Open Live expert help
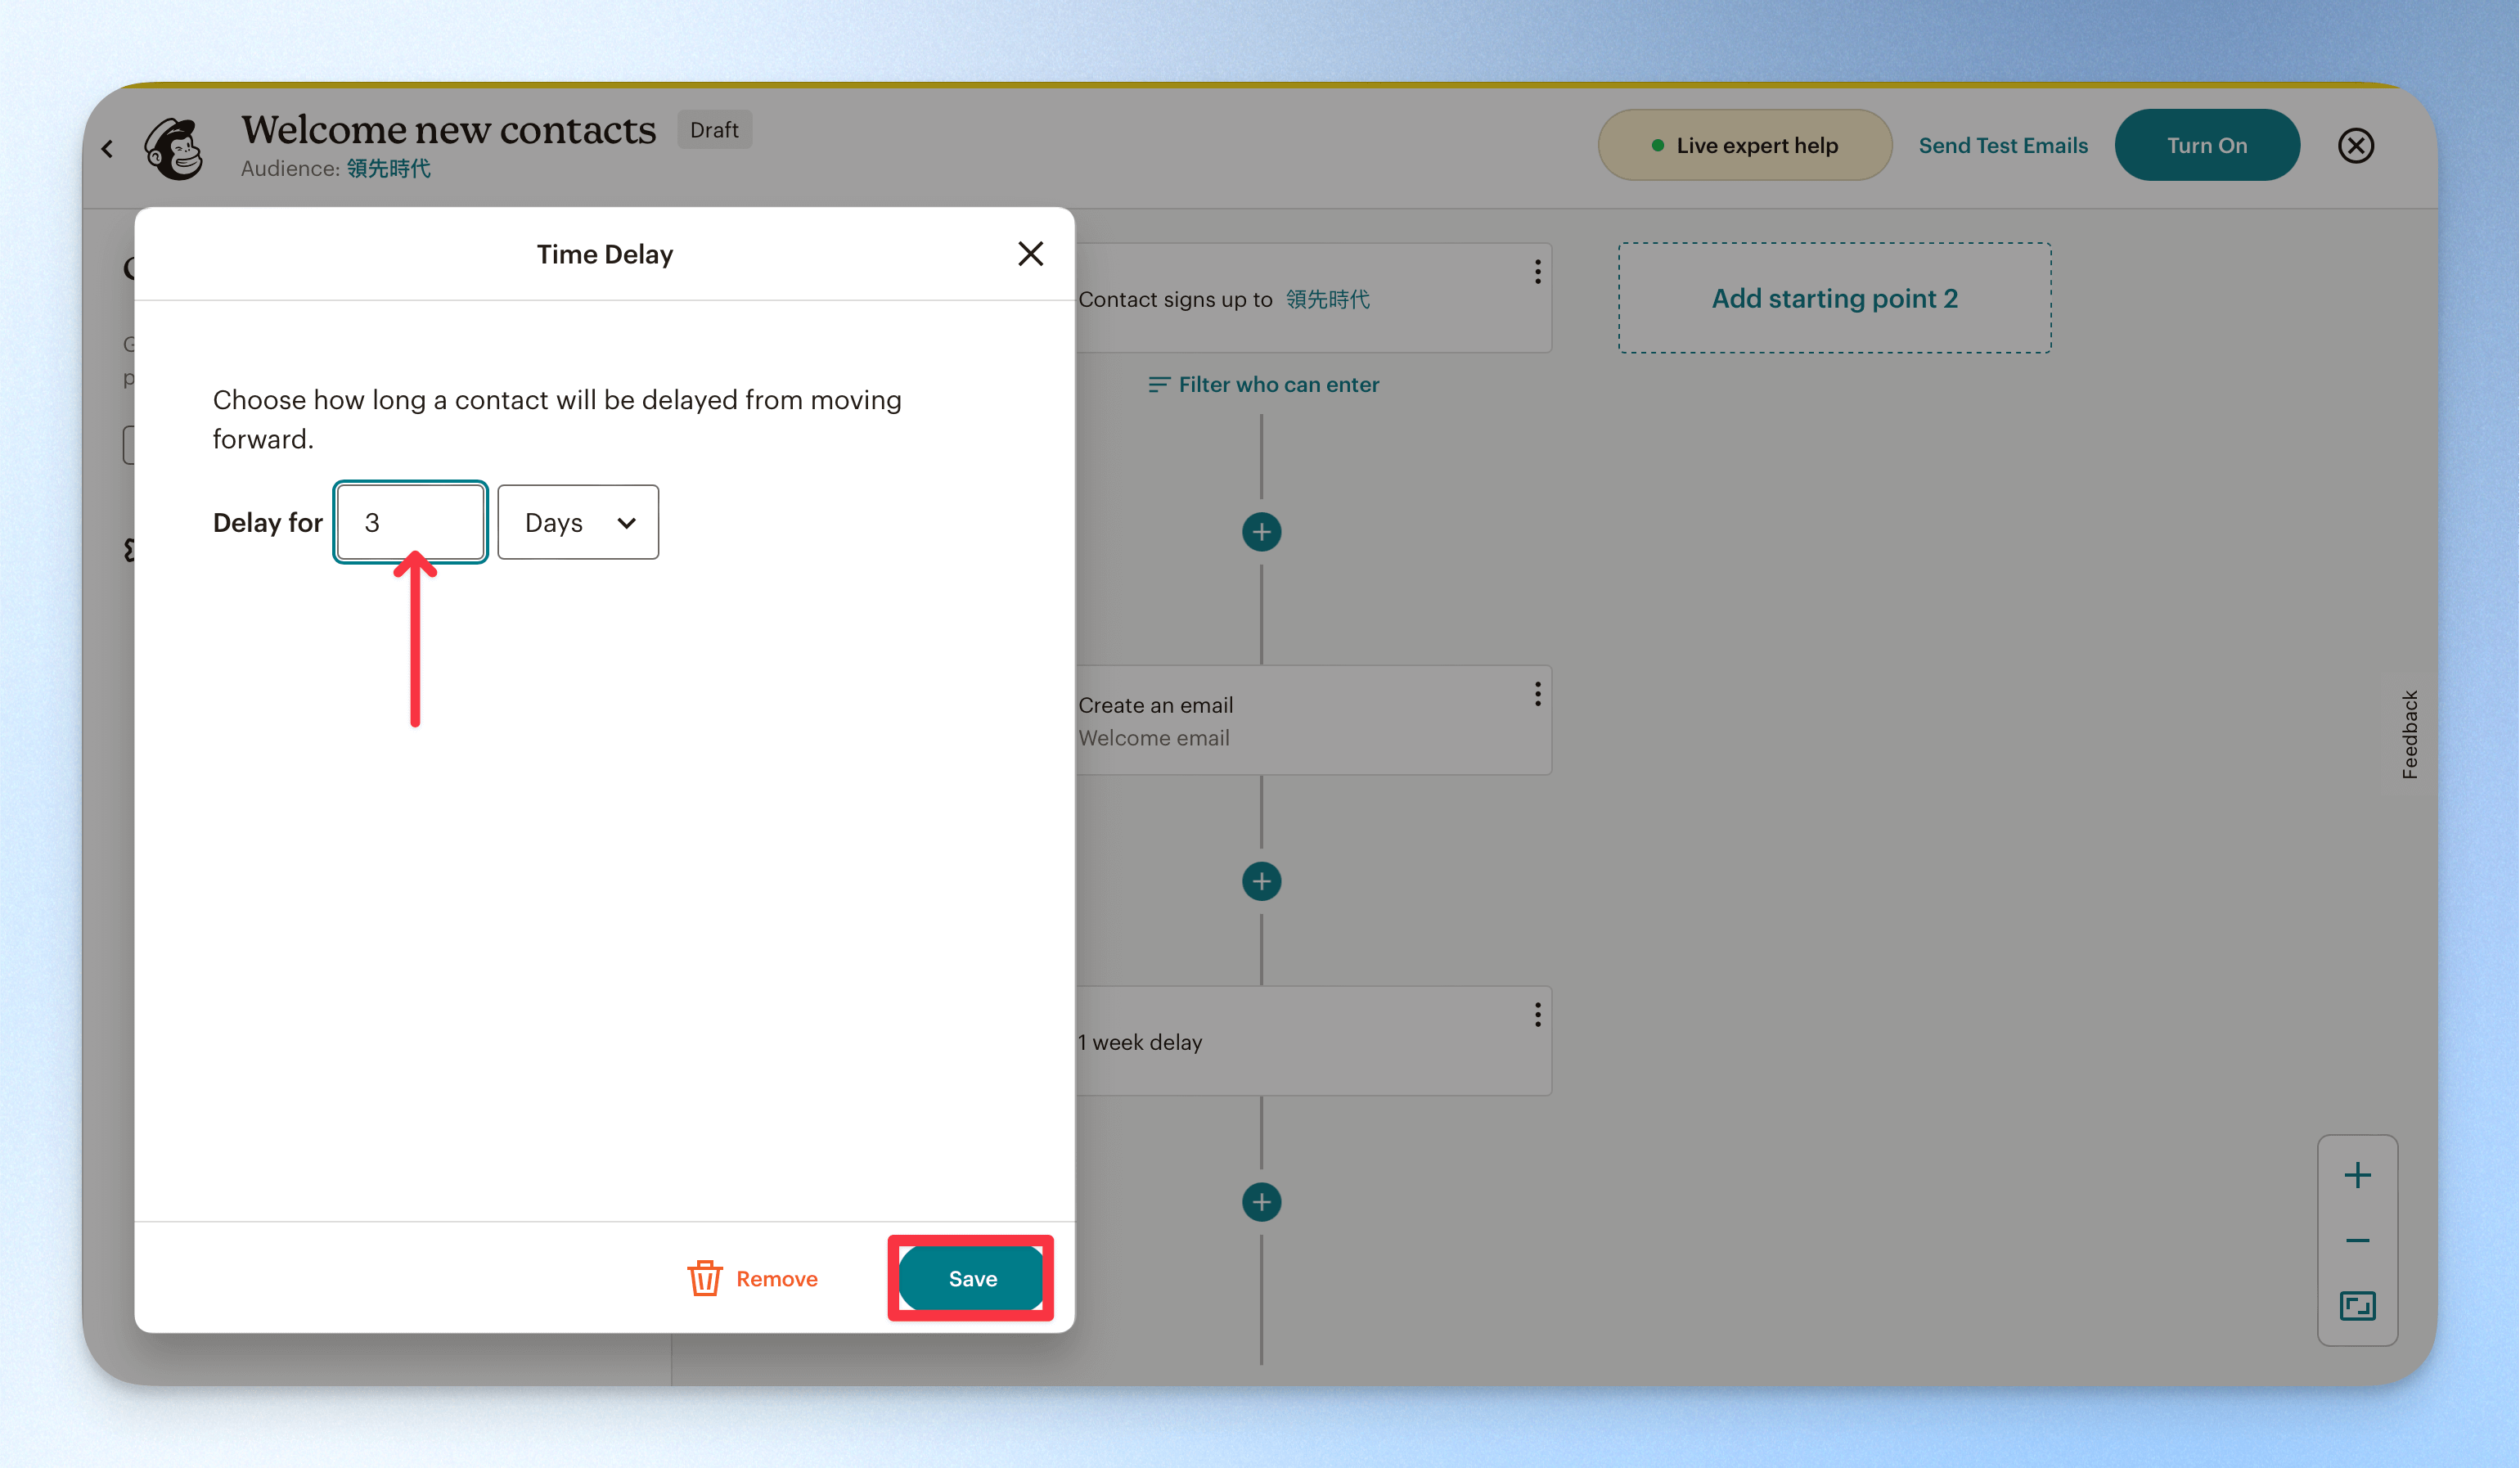Viewport: 2520px width, 1468px height. (x=1744, y=145)
